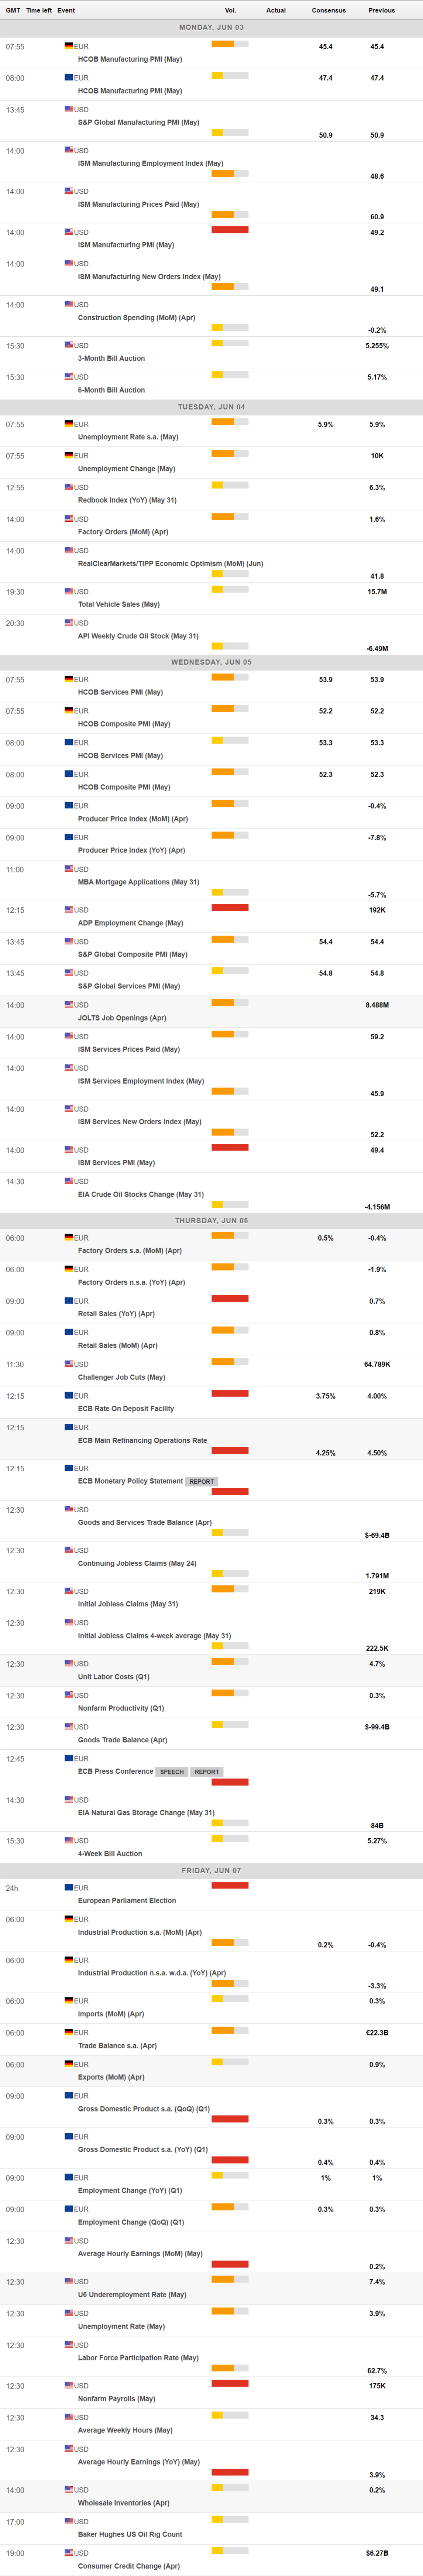The height and width of the screenshot is (2576, 423).
Task: Open the REPORT badge on ECB Monetary Policy Statement
Action: 202,1481
